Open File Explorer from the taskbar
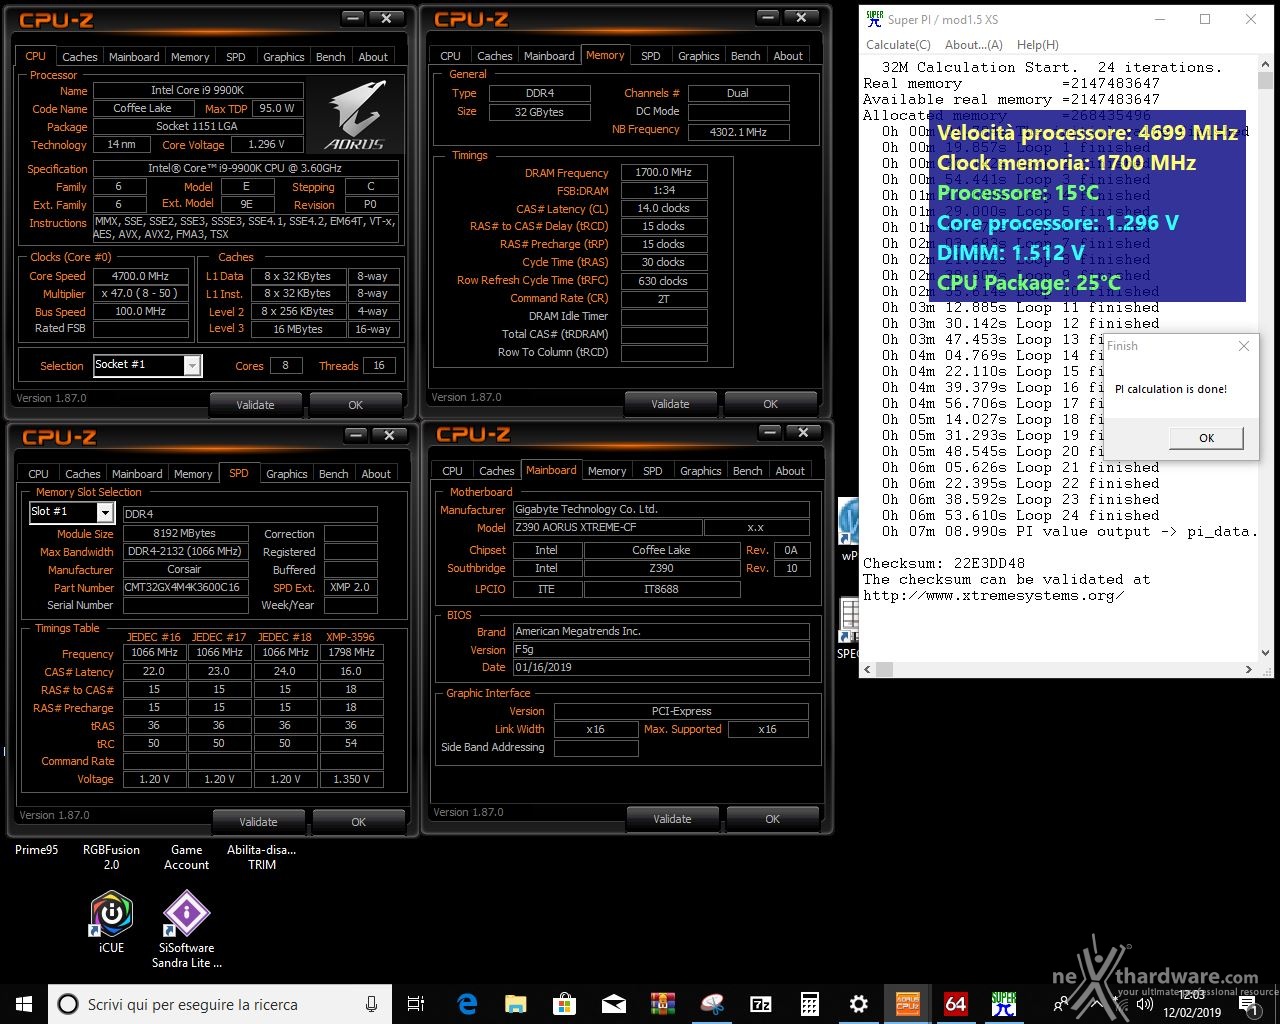This screenshot has width=1280, height=1024. 516,1004
